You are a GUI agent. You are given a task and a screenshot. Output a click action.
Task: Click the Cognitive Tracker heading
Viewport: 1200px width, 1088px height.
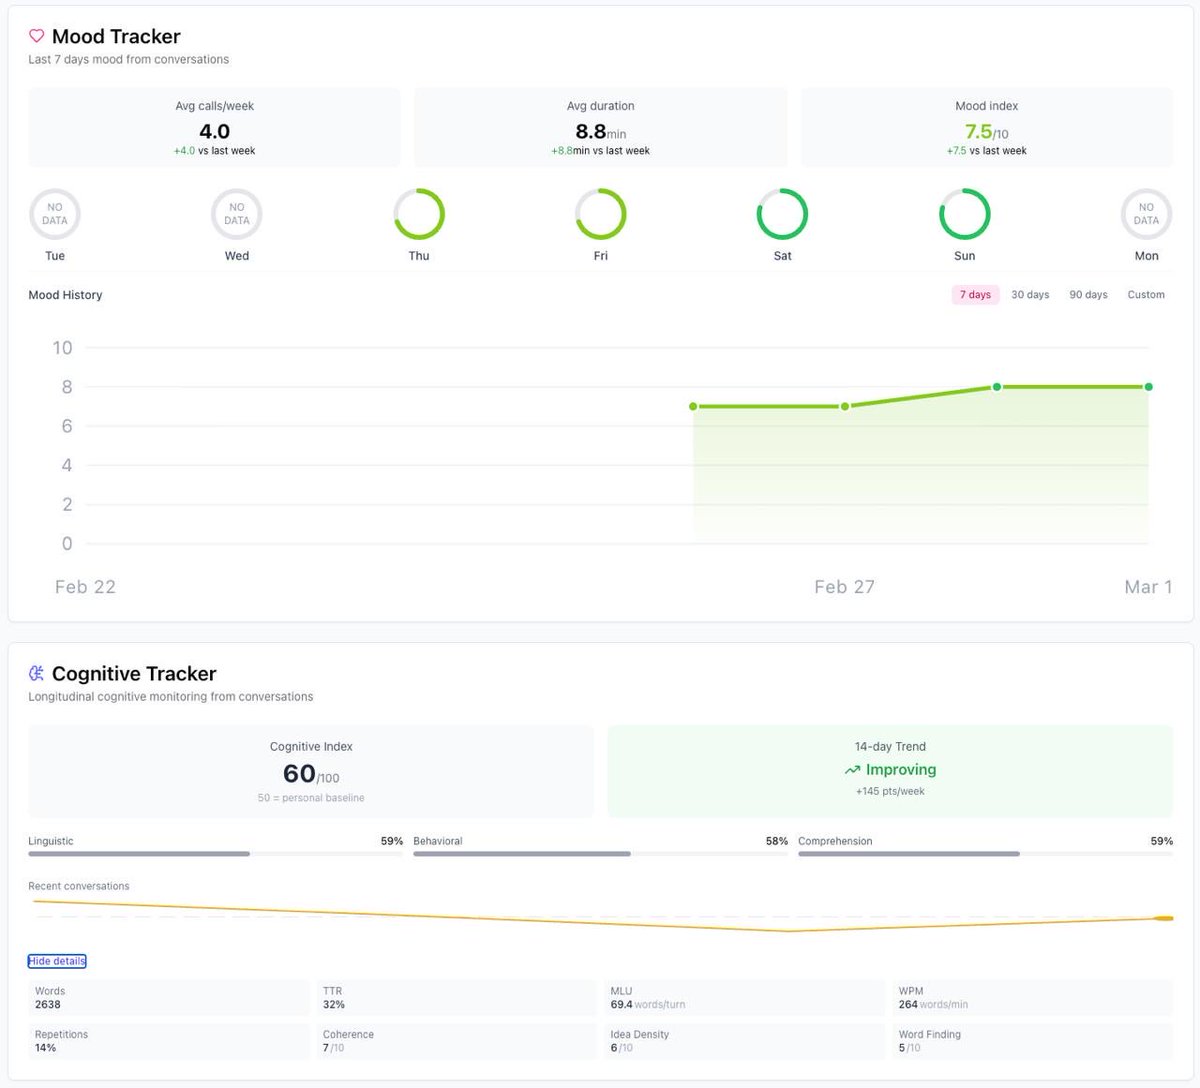[x=134, y=673]
